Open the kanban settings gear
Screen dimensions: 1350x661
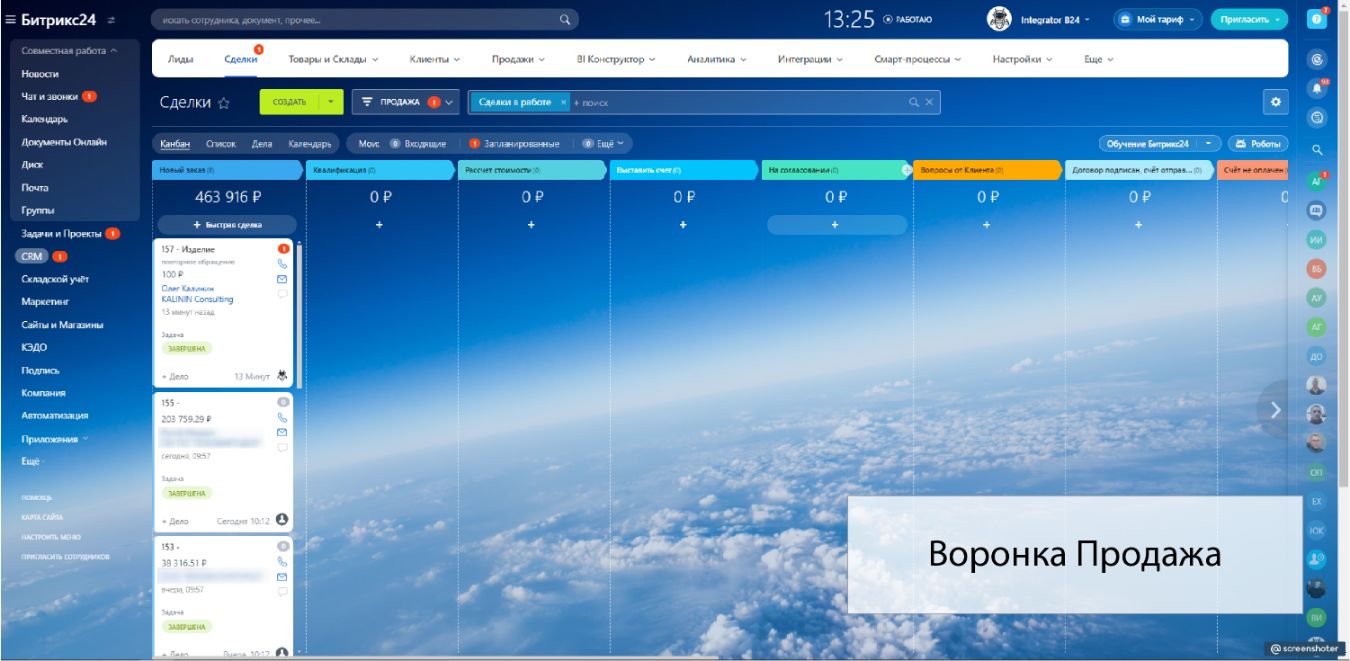[1275, 102]
